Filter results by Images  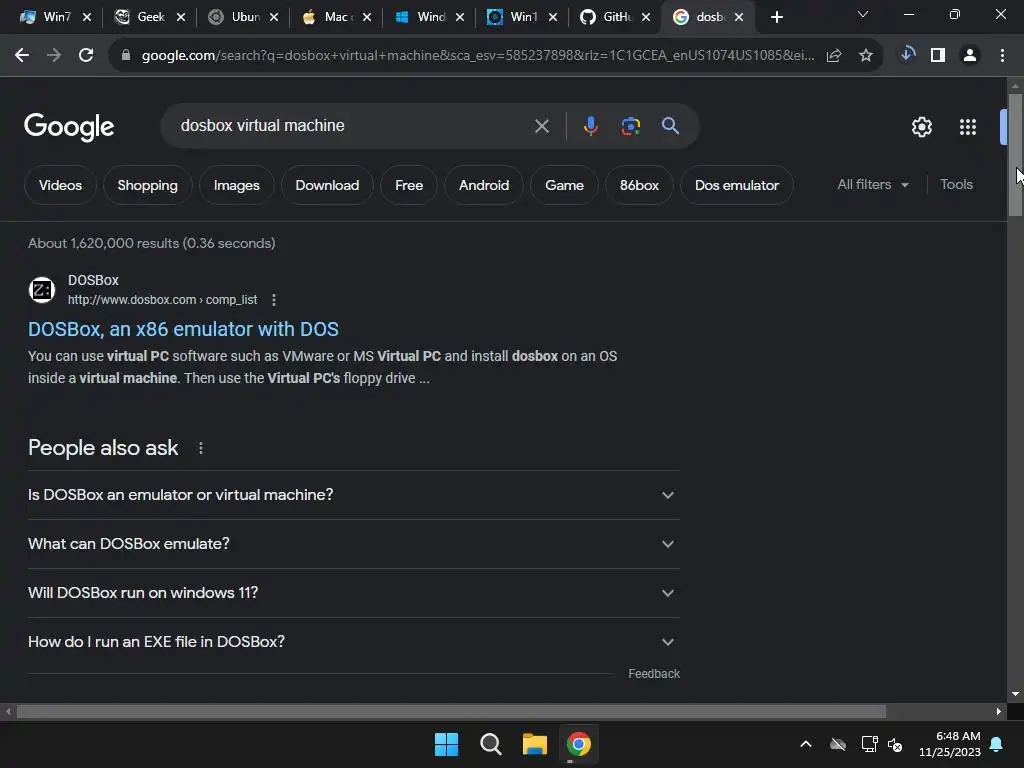236,185
